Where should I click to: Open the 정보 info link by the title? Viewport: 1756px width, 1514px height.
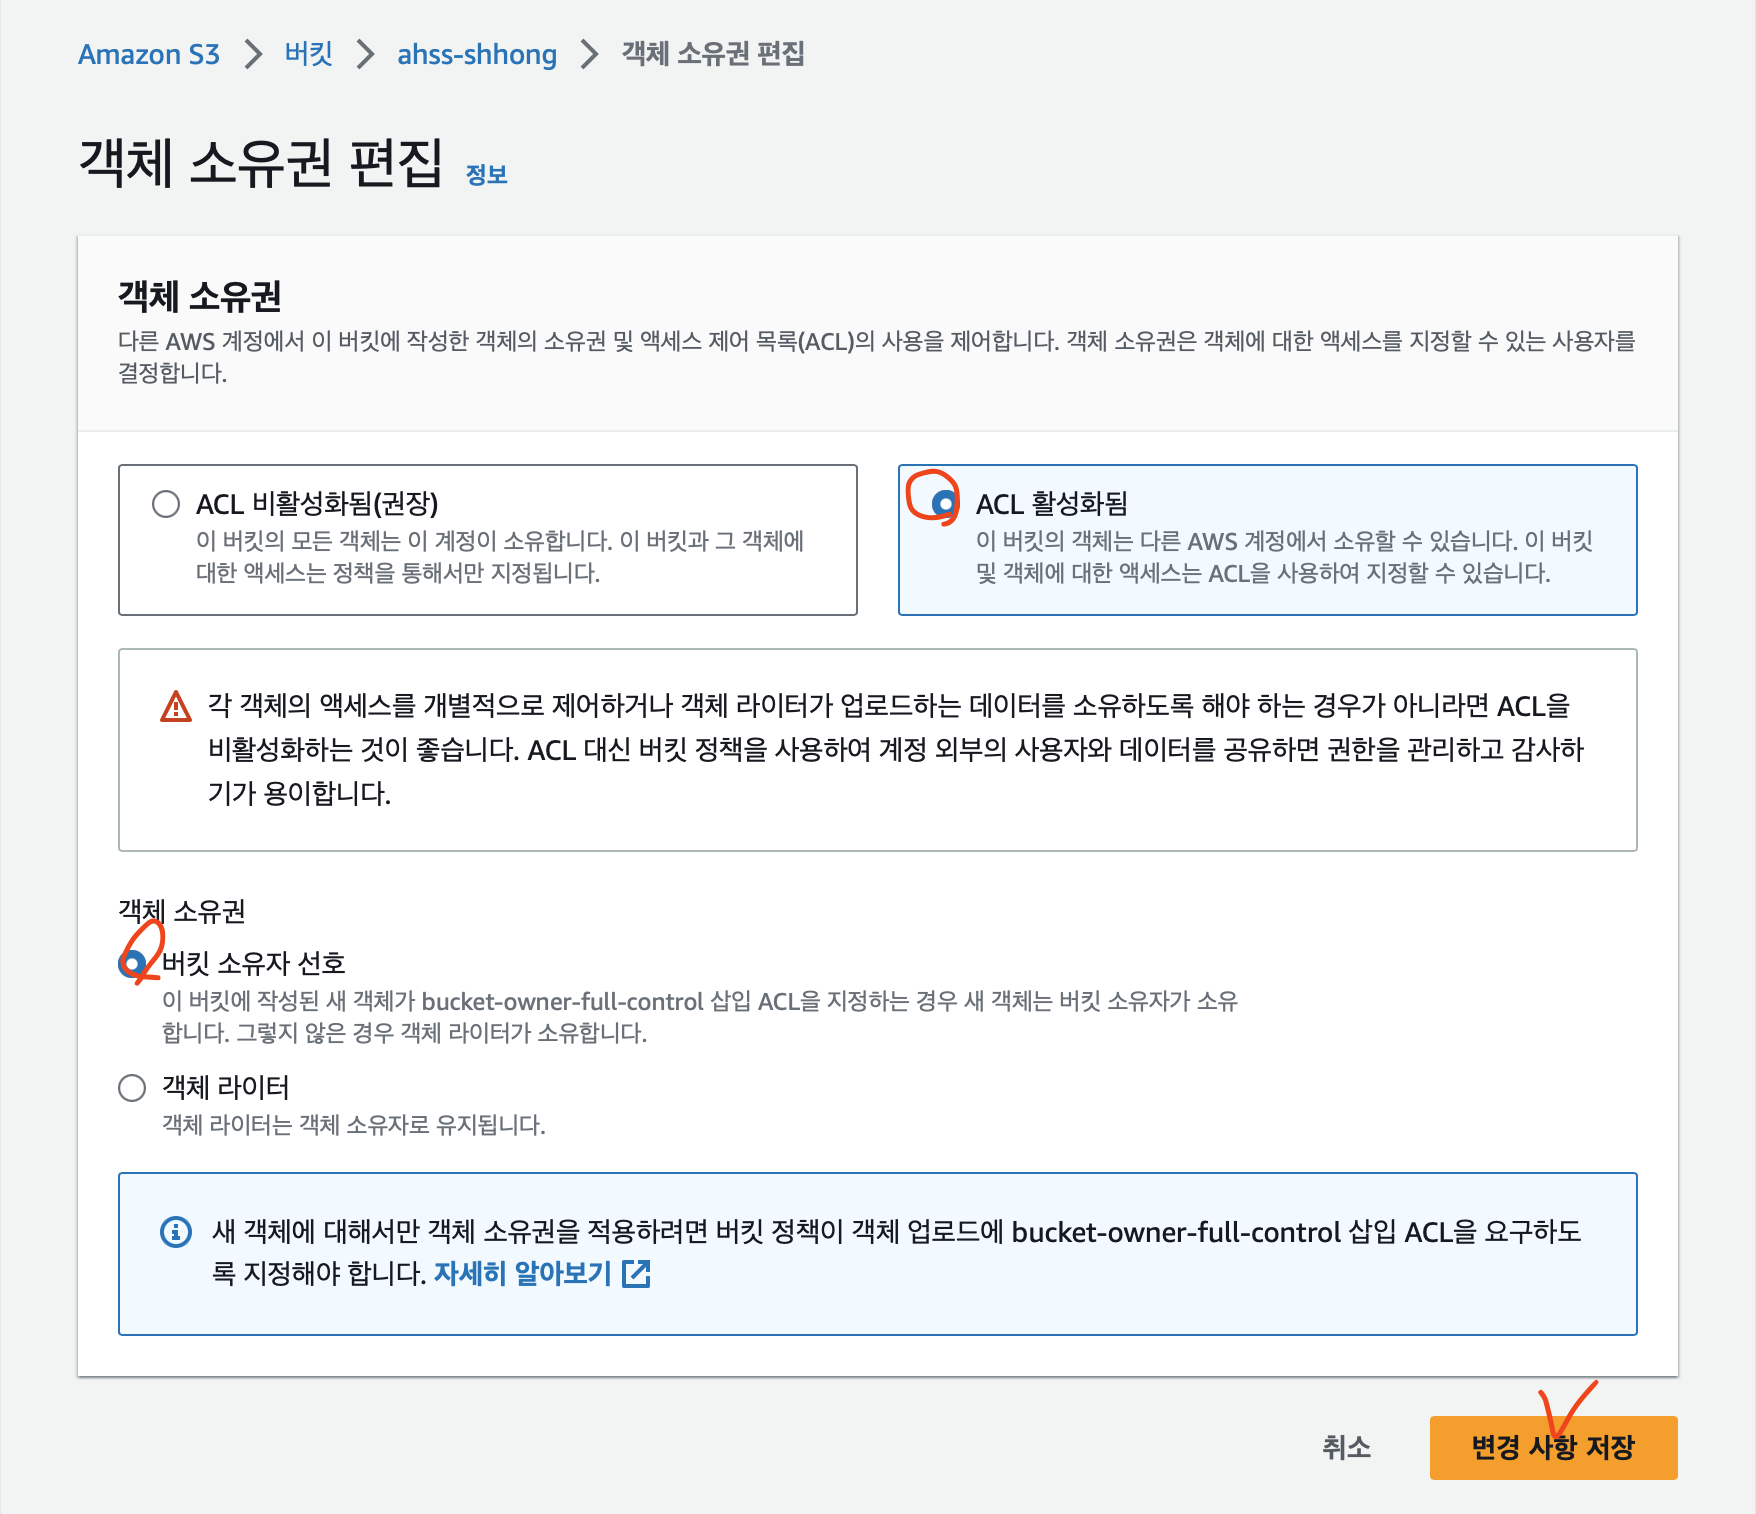pyautogui.click(x=487, y=175)
